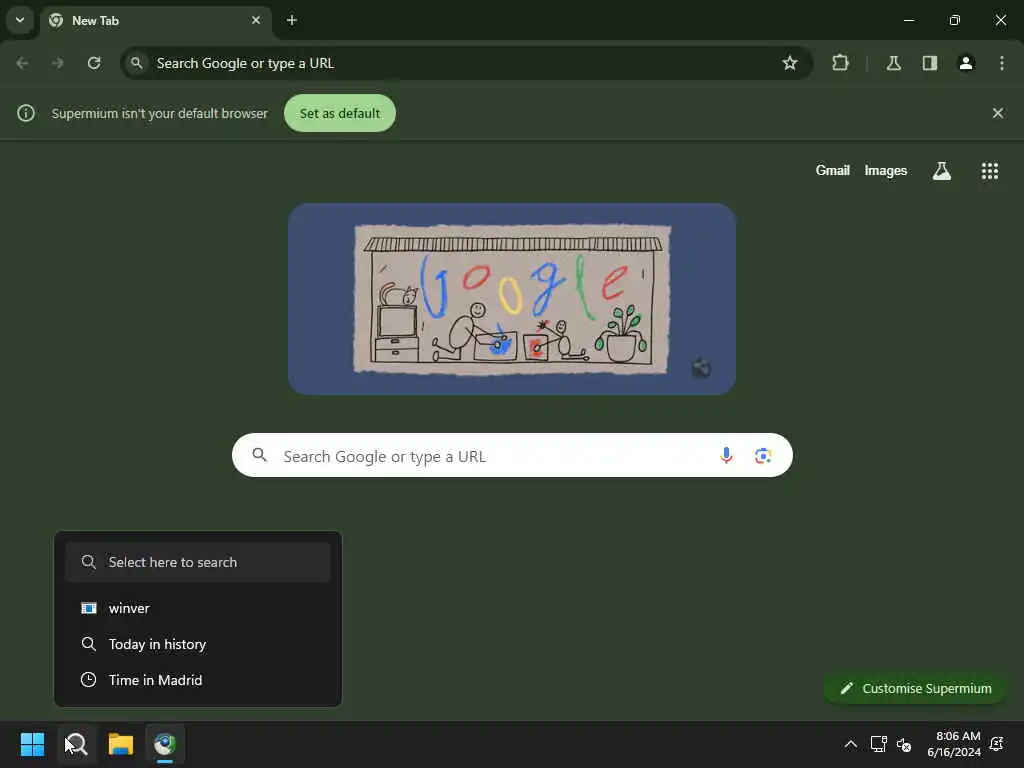Screen dimensions: 1024x768
Task: Go forward with the forward arrow
Action: tap(58, 63)
